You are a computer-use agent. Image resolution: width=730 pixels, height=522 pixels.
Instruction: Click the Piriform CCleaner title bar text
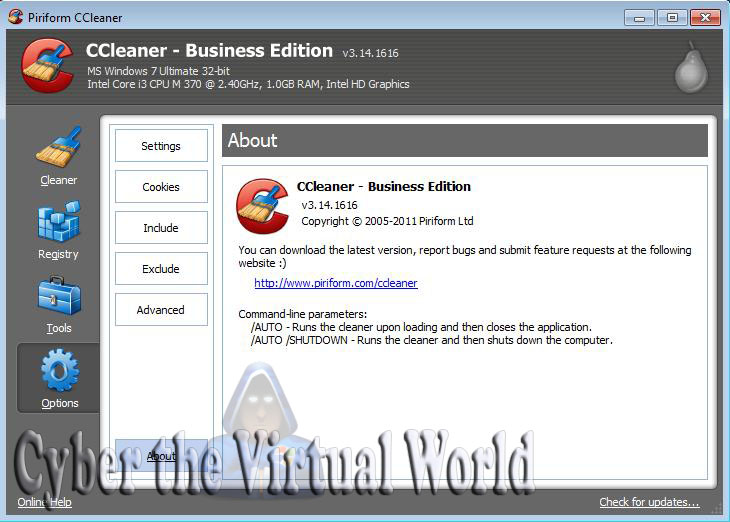click(75, 18)
